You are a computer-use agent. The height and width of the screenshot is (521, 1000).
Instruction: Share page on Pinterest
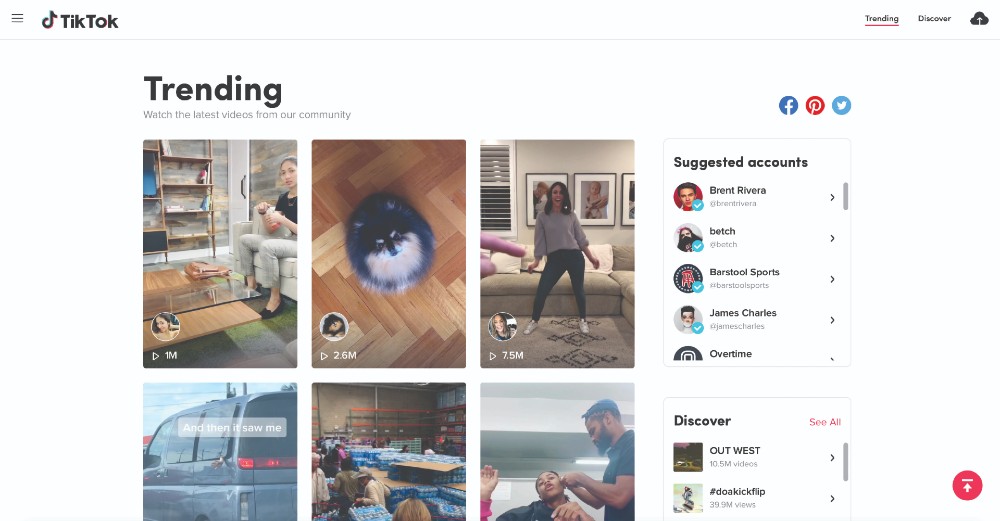point(815,105)
